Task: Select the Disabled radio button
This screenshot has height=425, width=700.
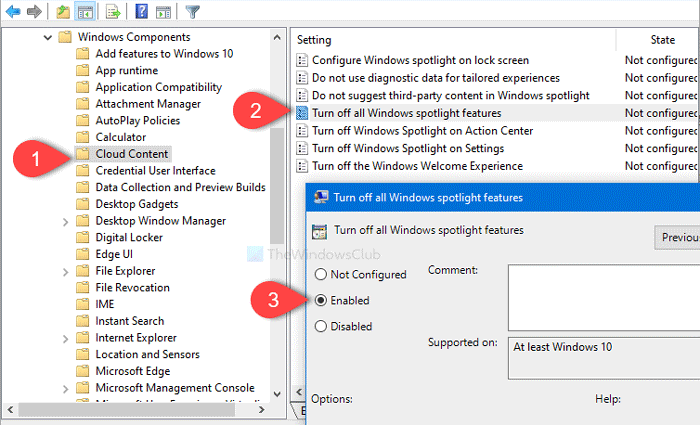Action: 321,326
